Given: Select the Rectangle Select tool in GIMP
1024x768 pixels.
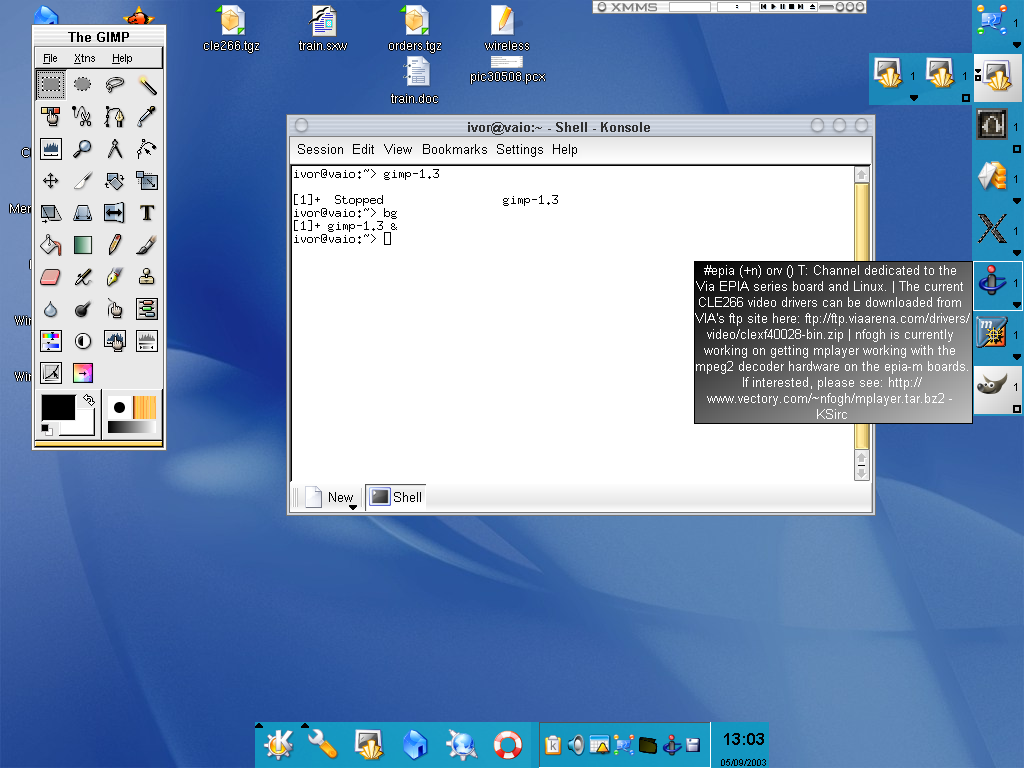Looking at the screenshot, I should pos(50,84).
